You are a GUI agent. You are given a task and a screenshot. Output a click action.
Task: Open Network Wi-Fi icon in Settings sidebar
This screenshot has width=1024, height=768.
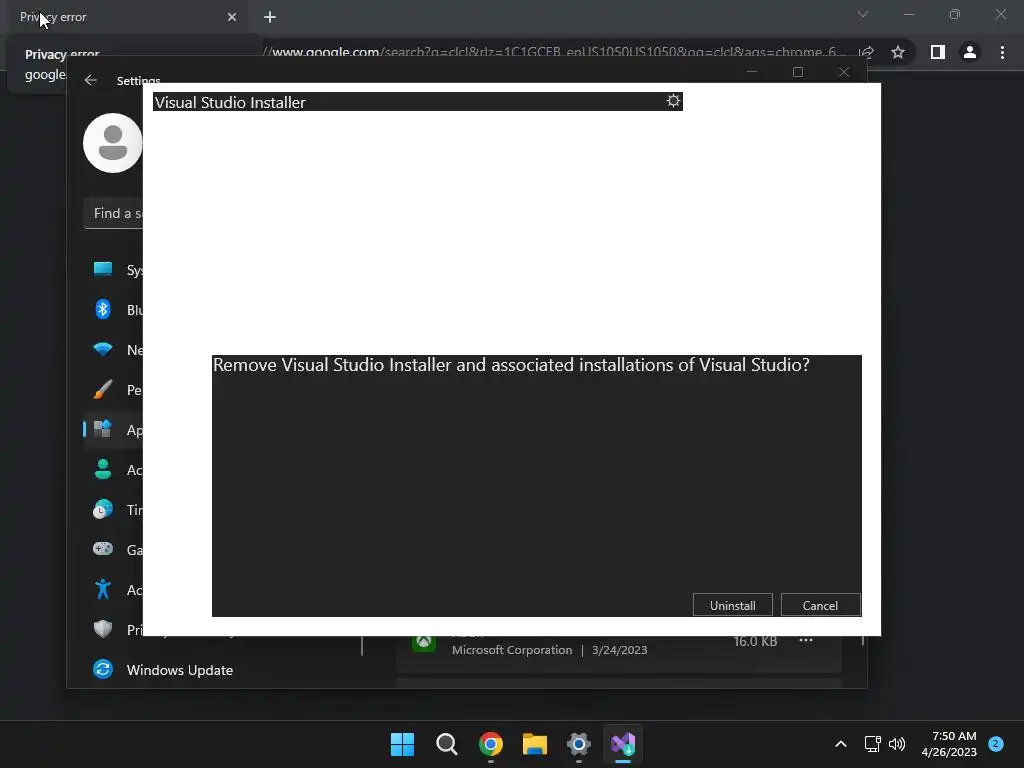[103, 349]
